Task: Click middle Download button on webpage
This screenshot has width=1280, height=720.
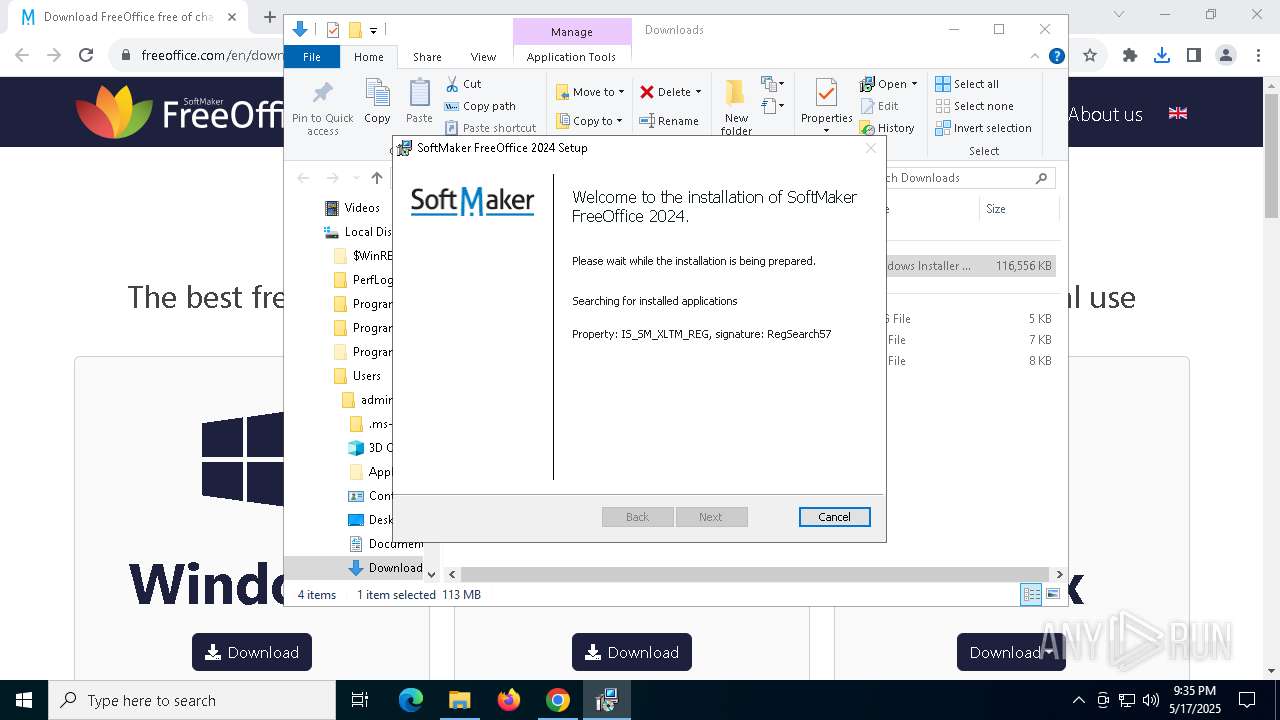Action: pos(632,652)
